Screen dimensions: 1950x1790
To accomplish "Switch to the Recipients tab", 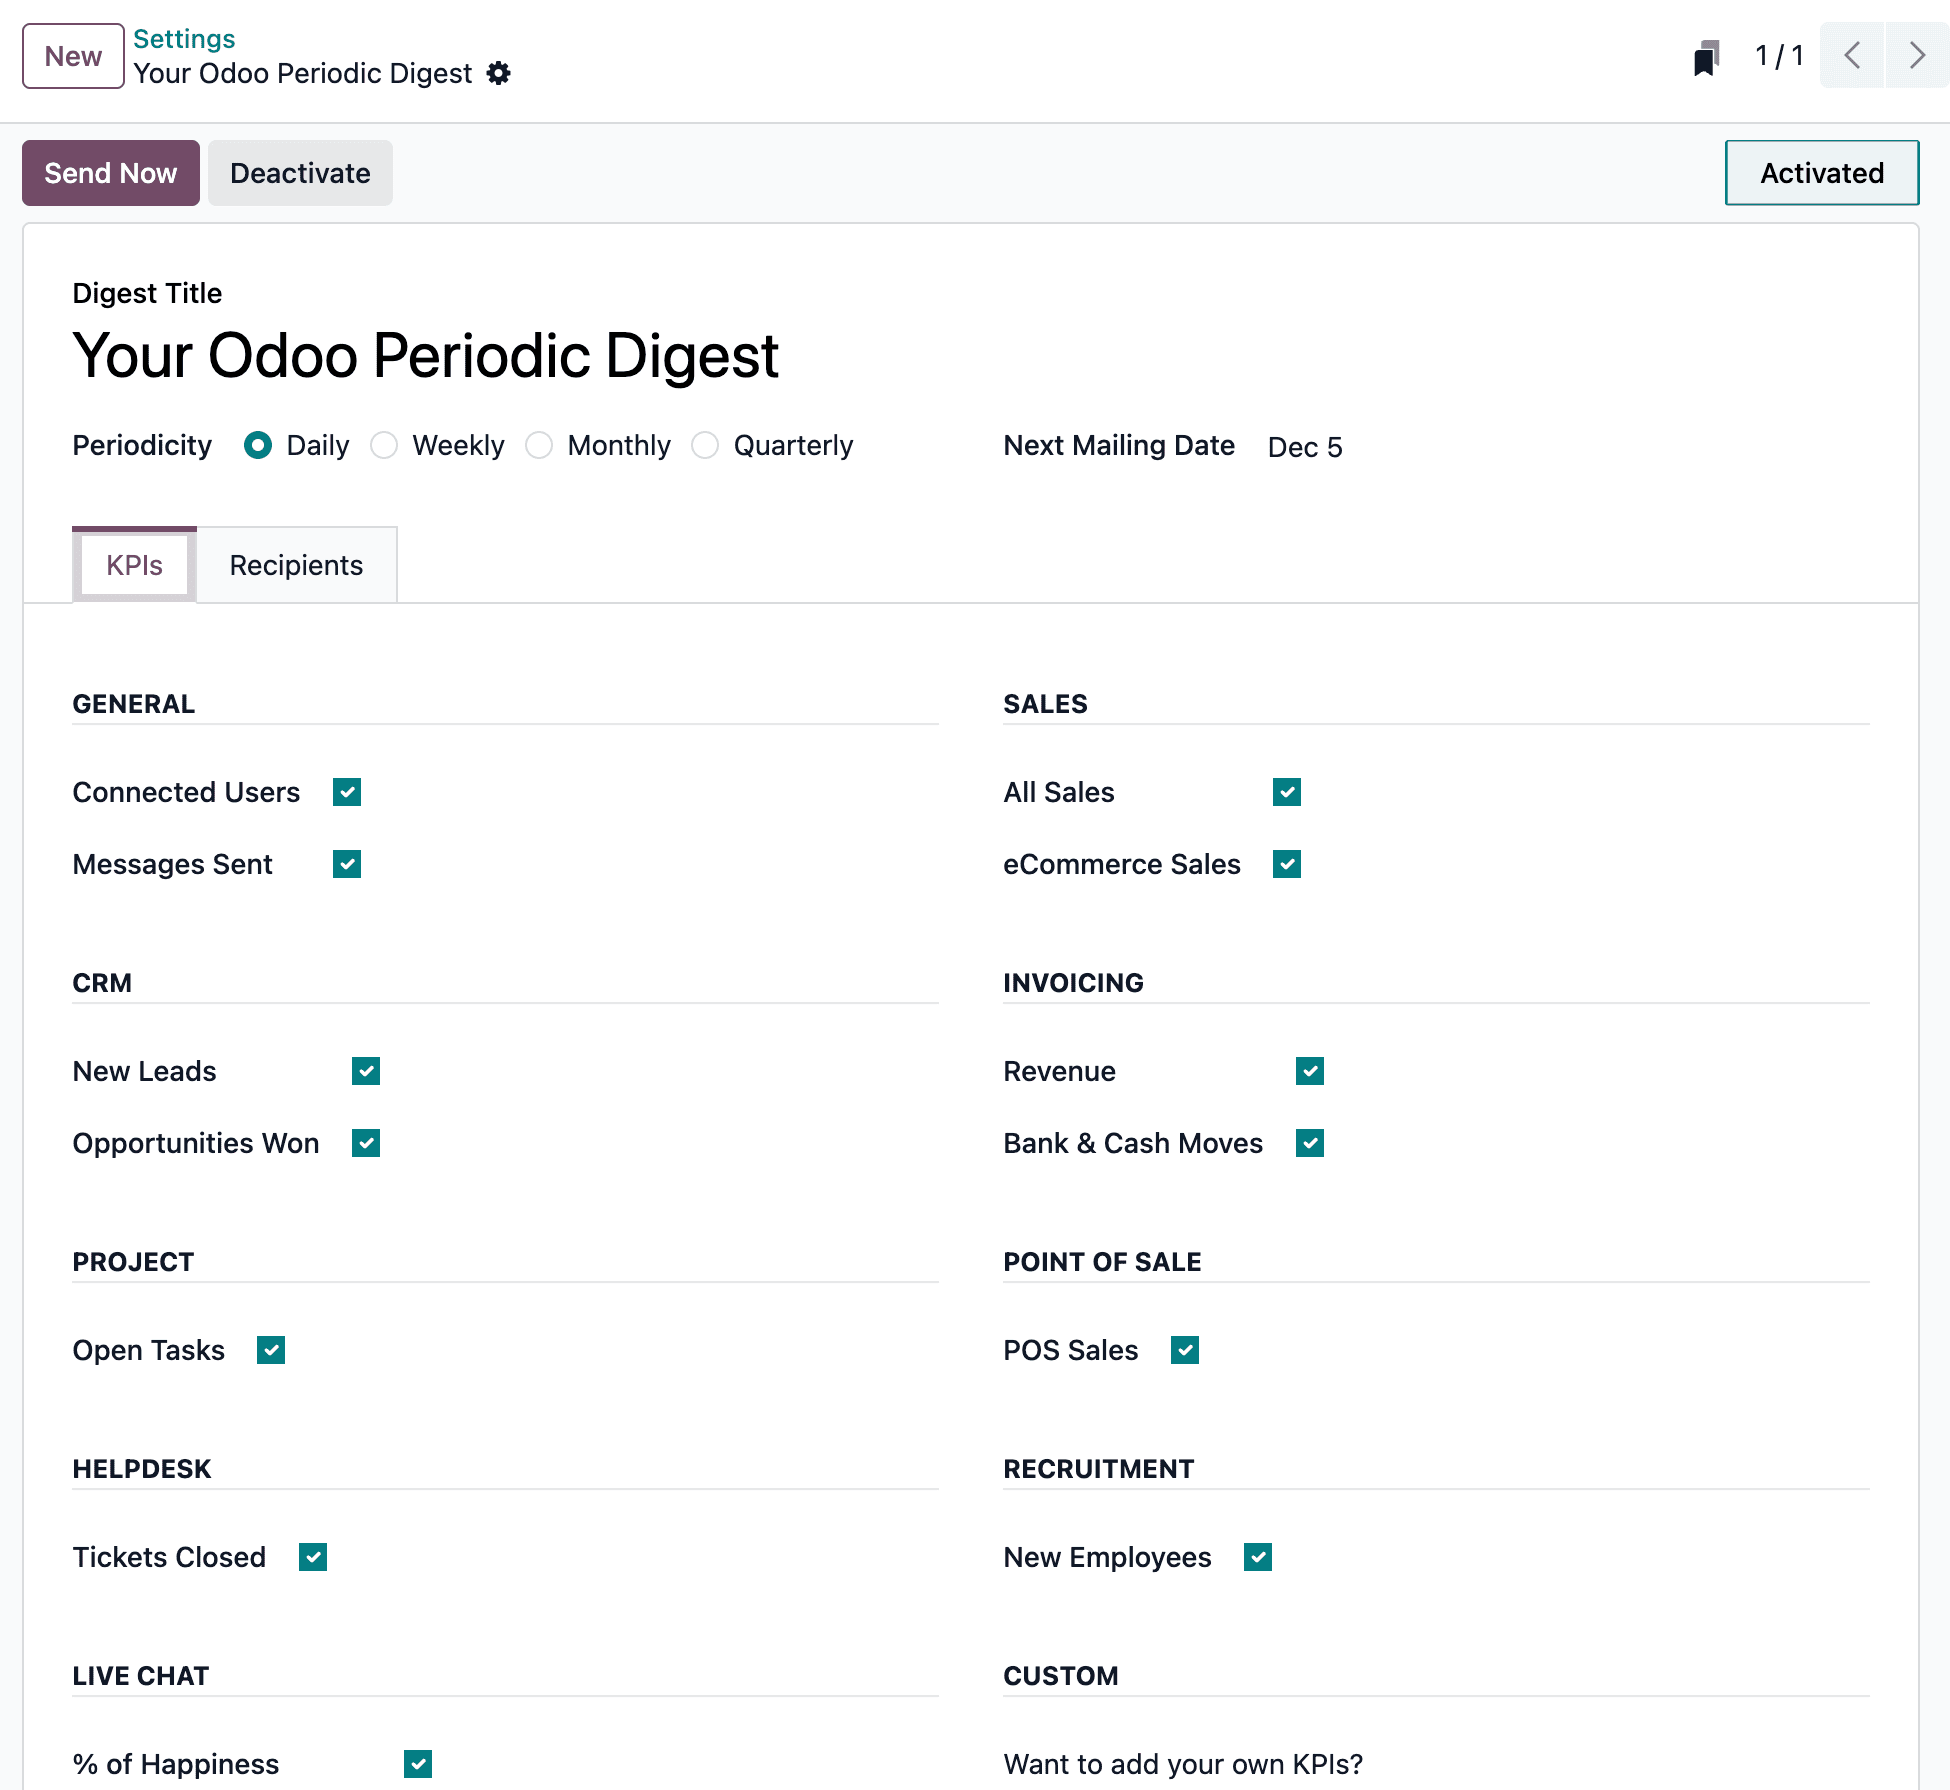I will [296, 565].
